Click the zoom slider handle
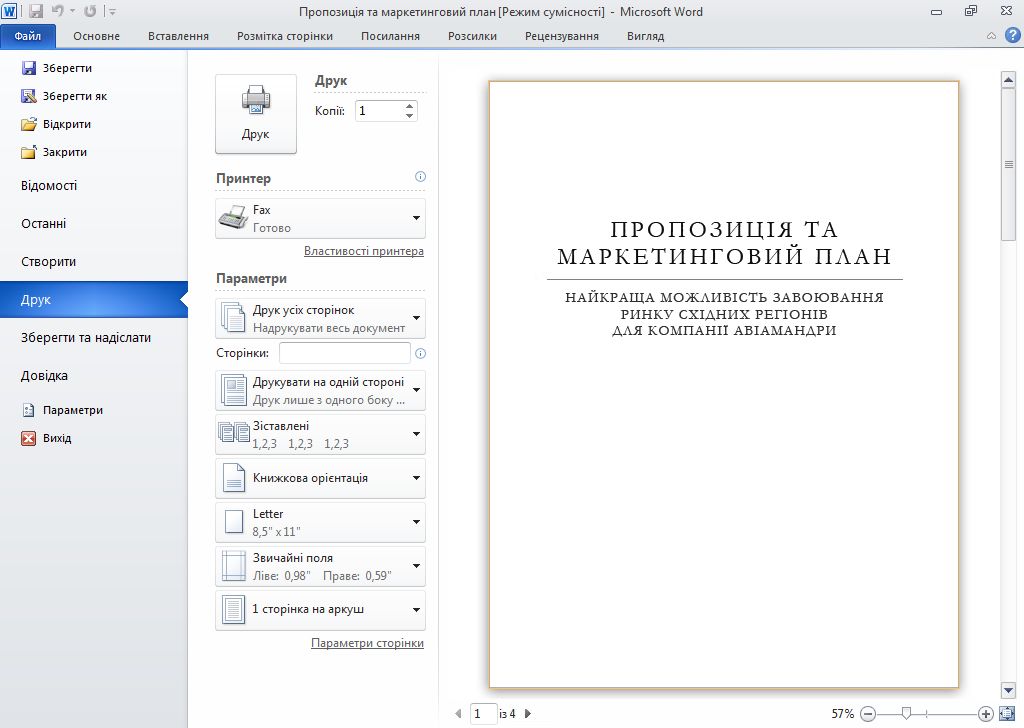Viewport: 1024px width, 728px height. point(906,713)
